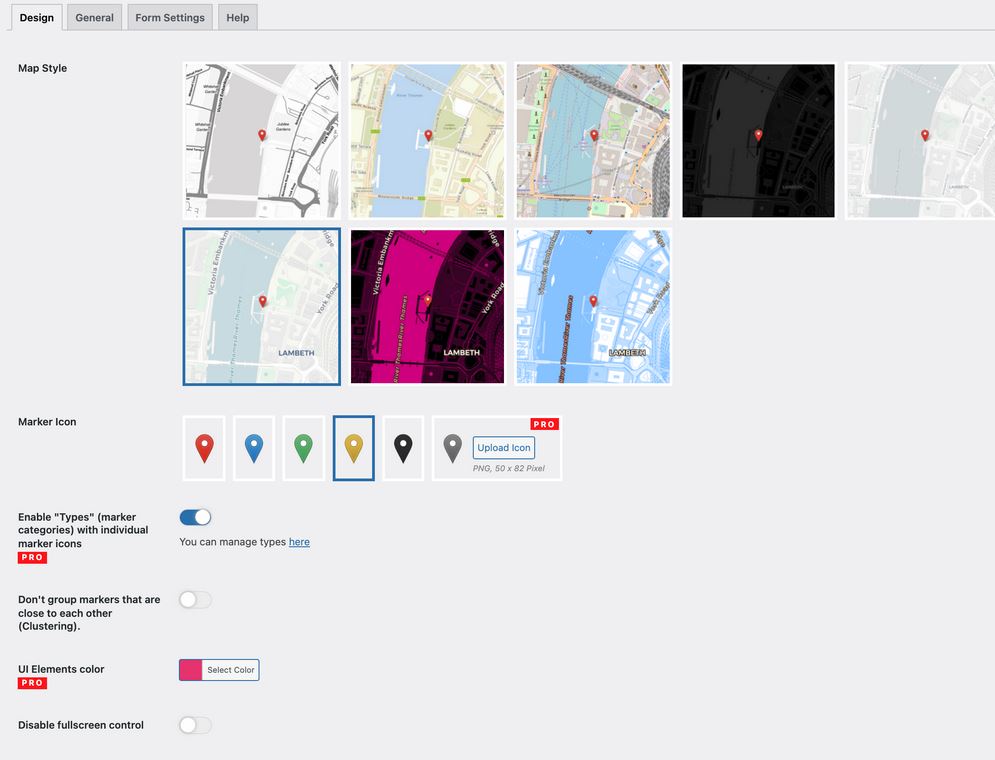Screen dimensions: 995x760
Task: Open the manage types 'here' link
Action: 299,542
